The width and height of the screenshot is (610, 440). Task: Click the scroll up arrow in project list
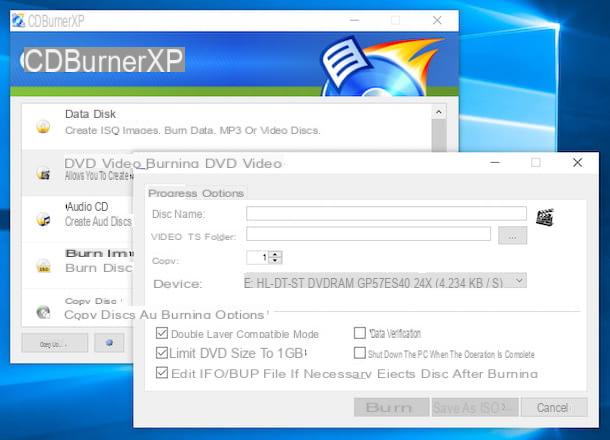click(439, 112)
